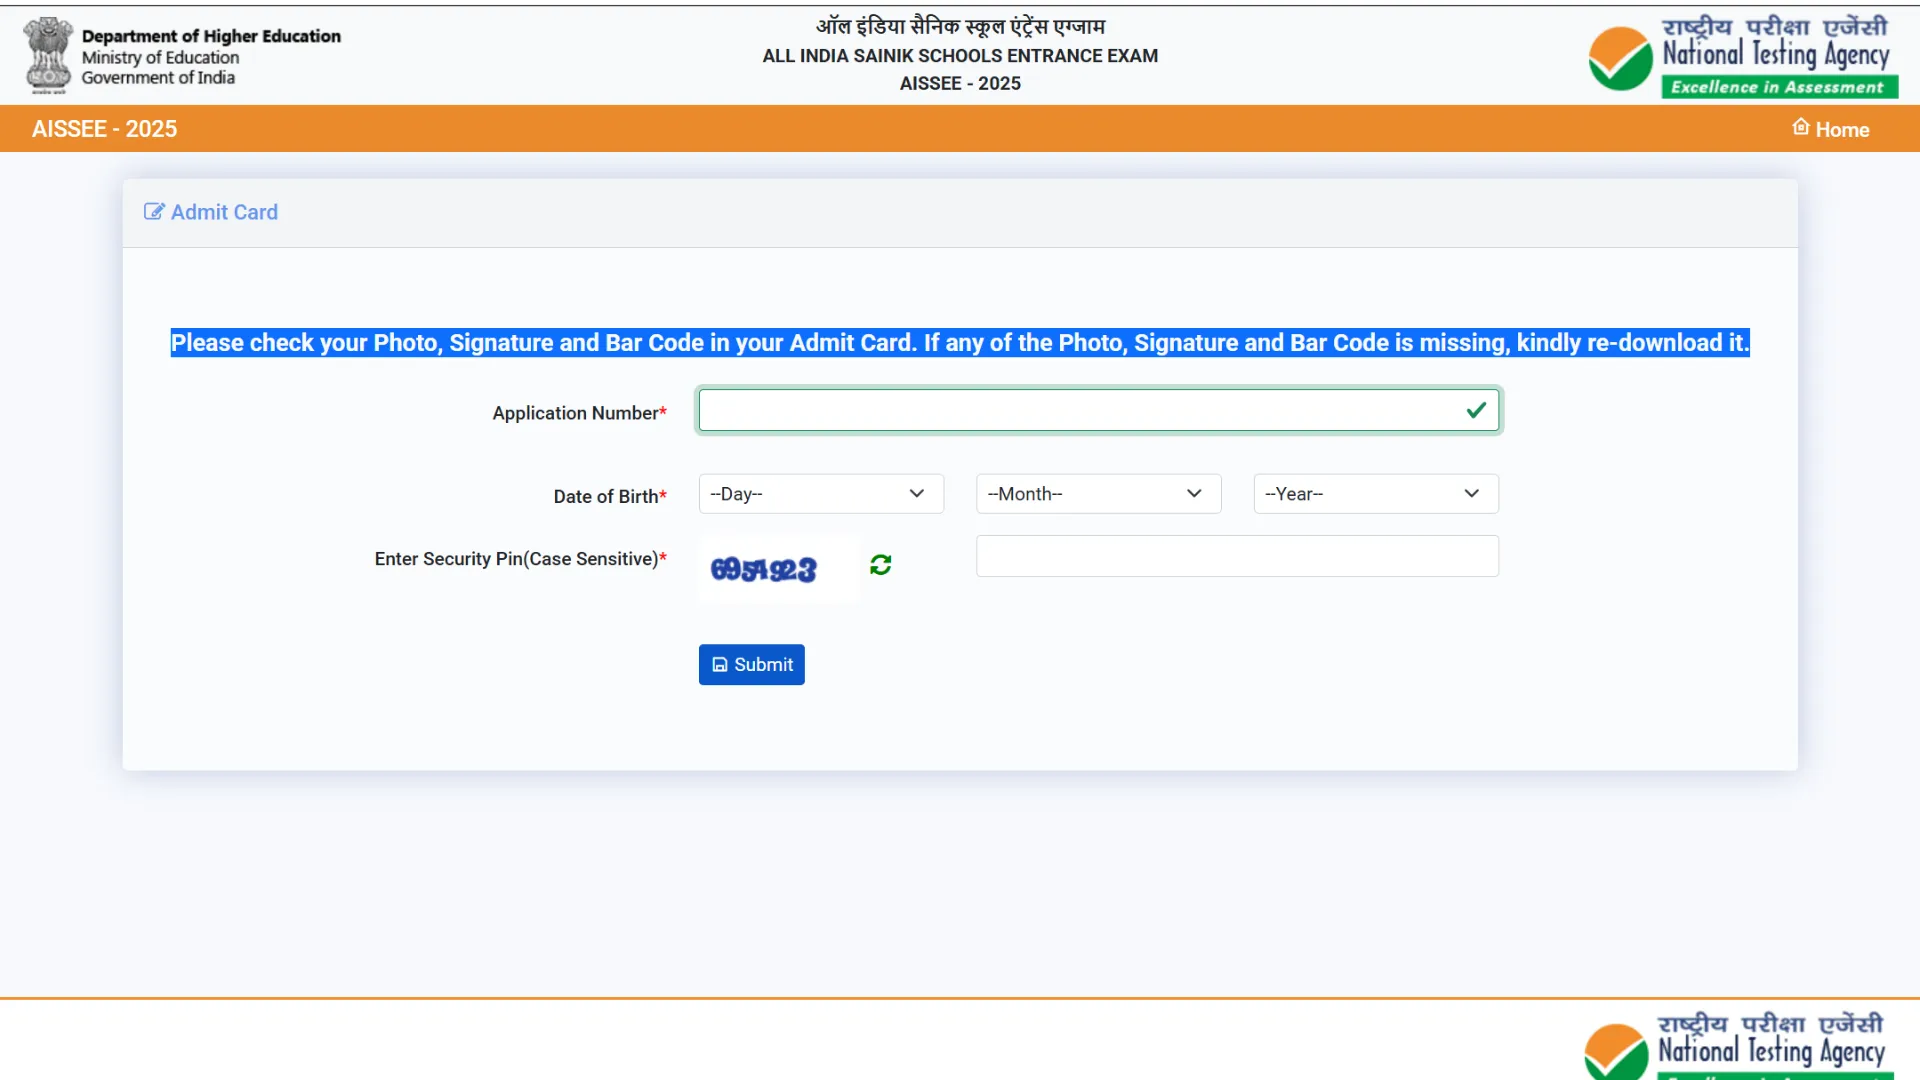This screenshot has height=1080, width=1920.
Task: Click the Application Number label
Action: [579, 413]
